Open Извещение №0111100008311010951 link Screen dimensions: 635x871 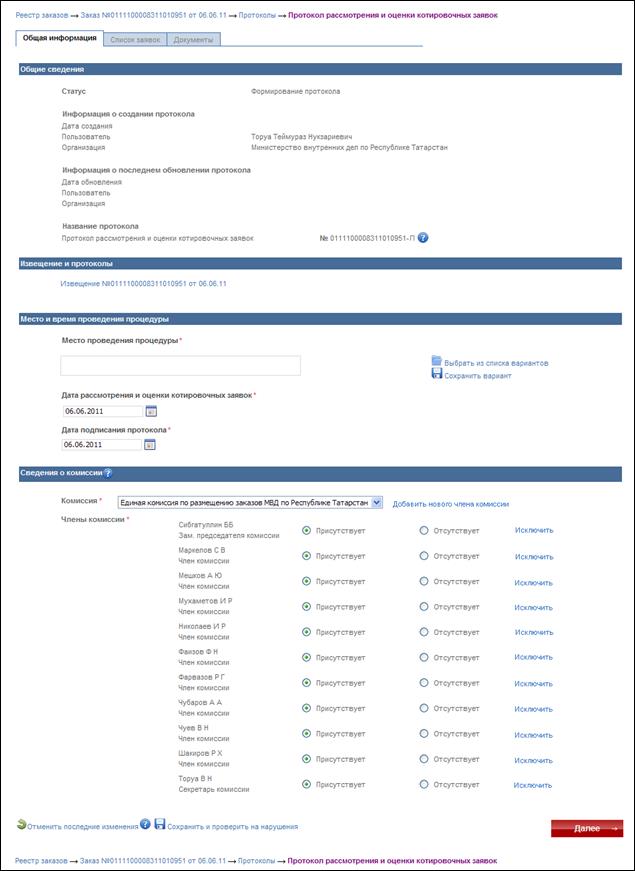click(143, 283)
